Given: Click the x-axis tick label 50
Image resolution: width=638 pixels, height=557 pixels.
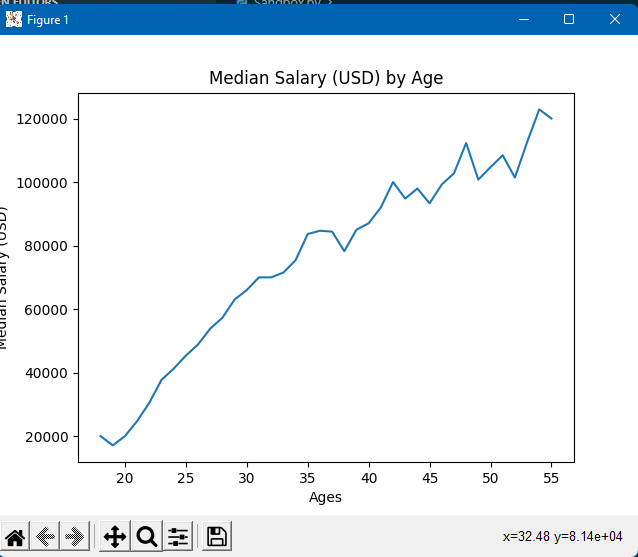Looking at the screenshot, I should [490, 478].
